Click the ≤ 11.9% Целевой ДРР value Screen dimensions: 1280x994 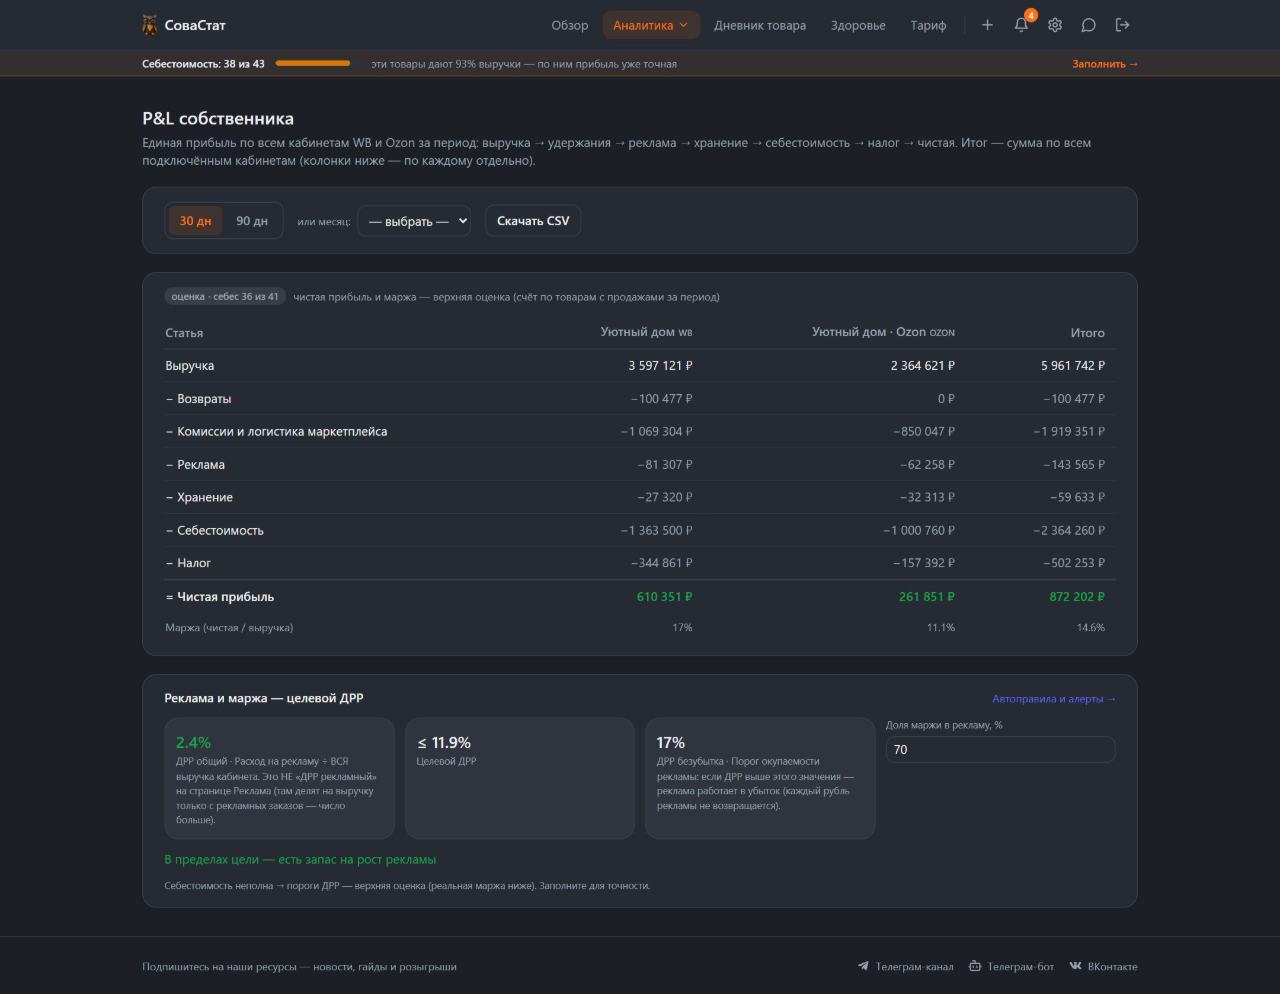(444, 743)
